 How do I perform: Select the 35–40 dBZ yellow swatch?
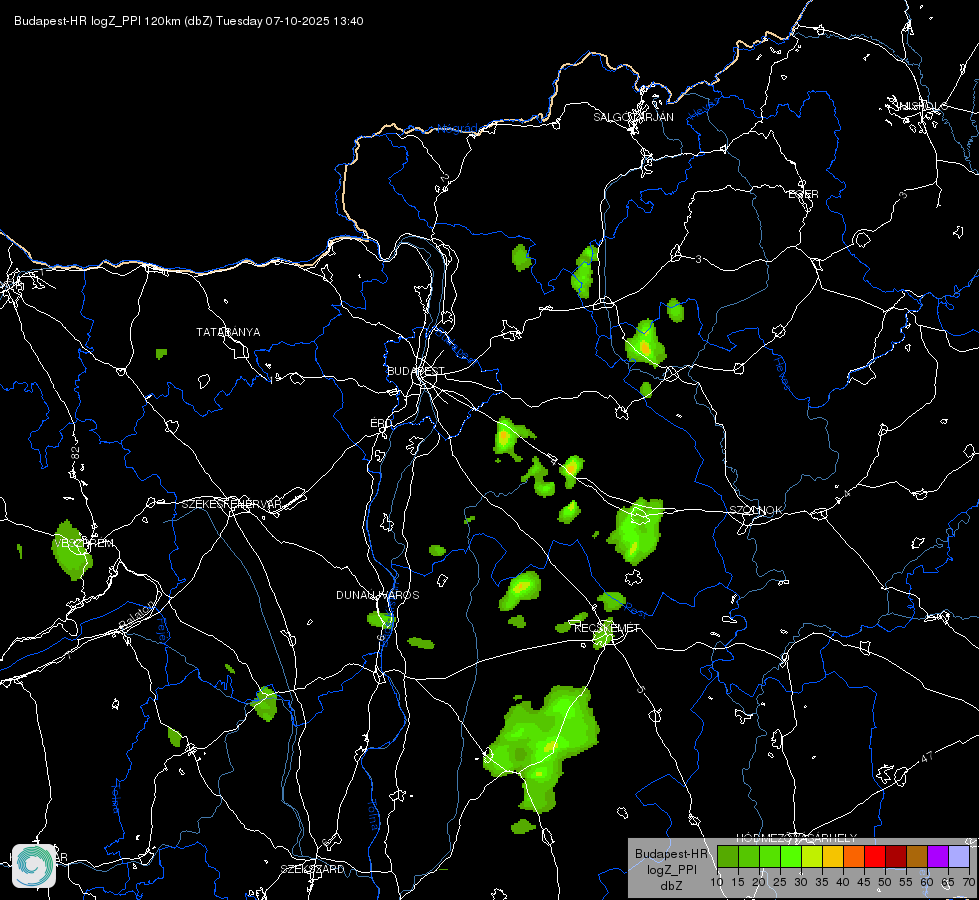(834, 856)
